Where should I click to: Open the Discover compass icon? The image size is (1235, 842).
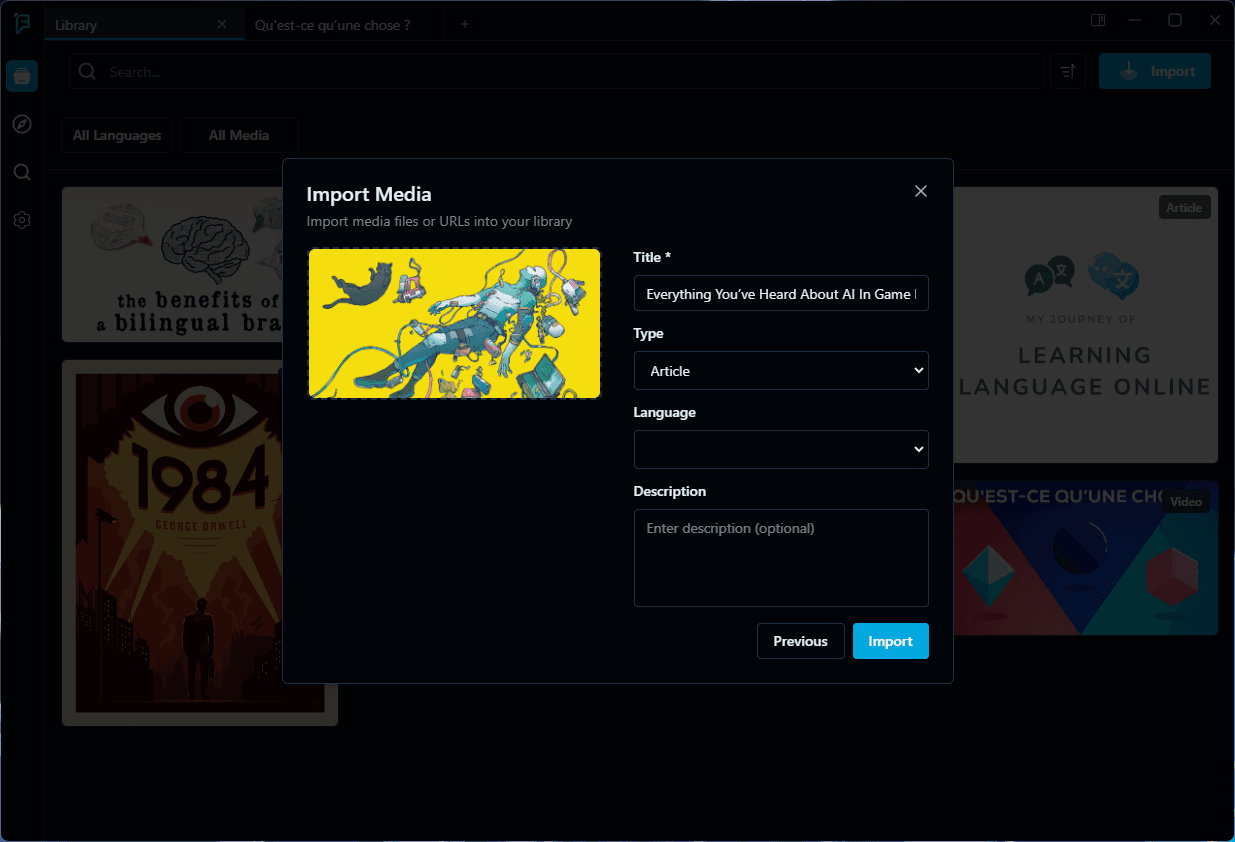coord(22,124)
